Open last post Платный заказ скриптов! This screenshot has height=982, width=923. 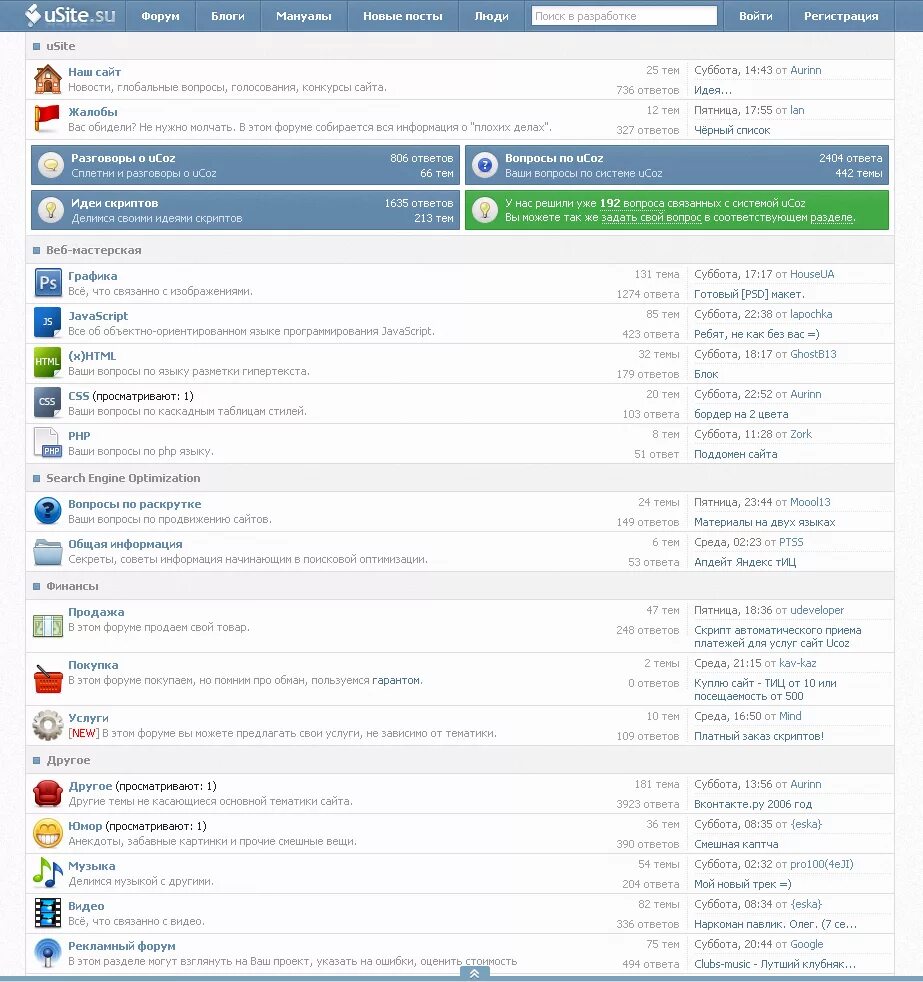click(x=759, y=736)
